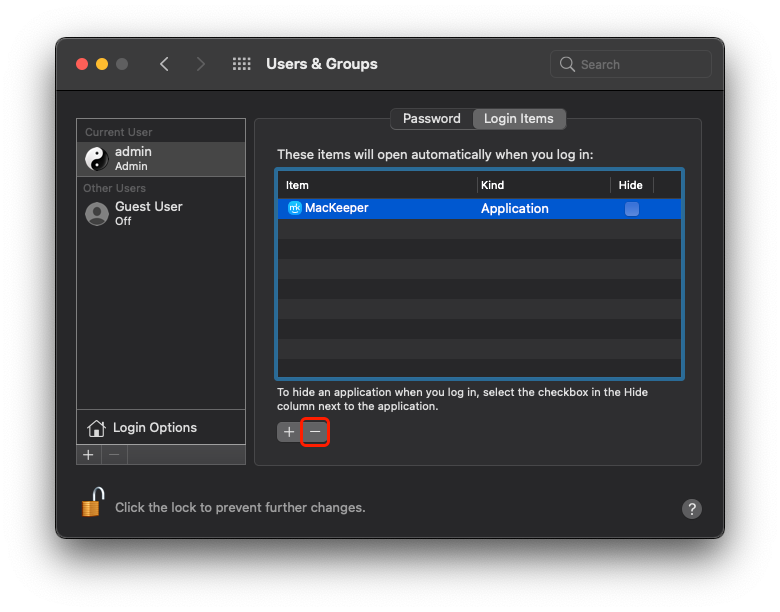Image resolution: width=780 pixels, height=612 pixels.
Task: Click the Kind column header
Action: (544, 185)
